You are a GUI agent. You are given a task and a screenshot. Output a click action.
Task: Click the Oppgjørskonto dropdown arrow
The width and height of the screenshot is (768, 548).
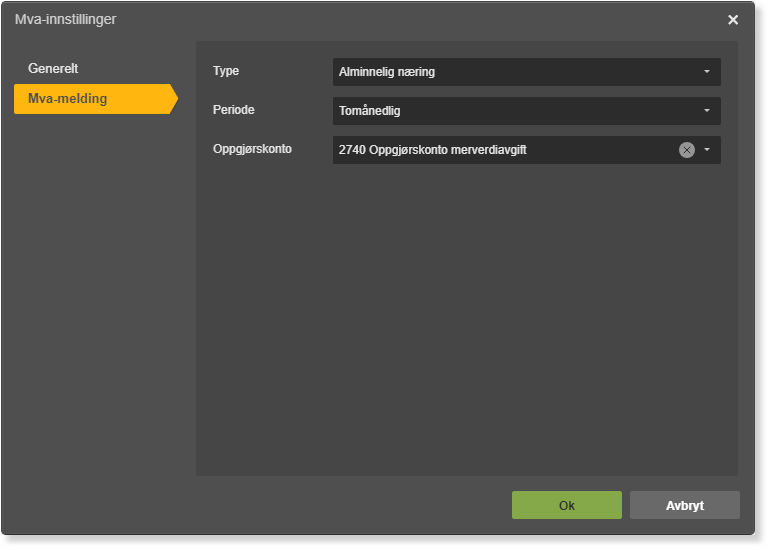707,150
